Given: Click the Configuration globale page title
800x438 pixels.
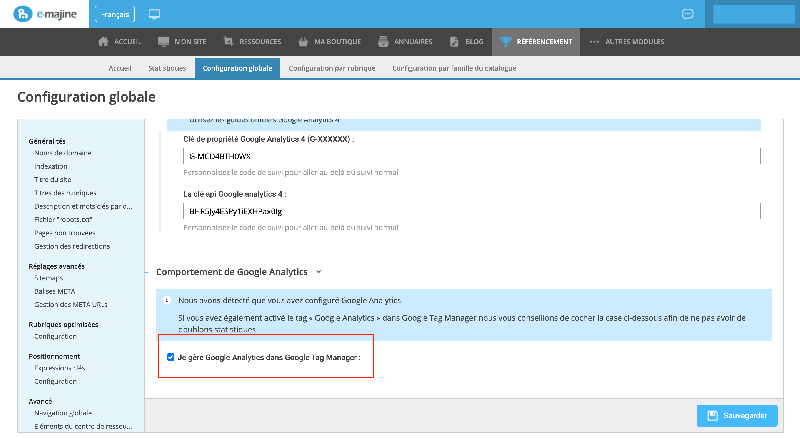Looking at the screenshot, I should pos(86,97).
